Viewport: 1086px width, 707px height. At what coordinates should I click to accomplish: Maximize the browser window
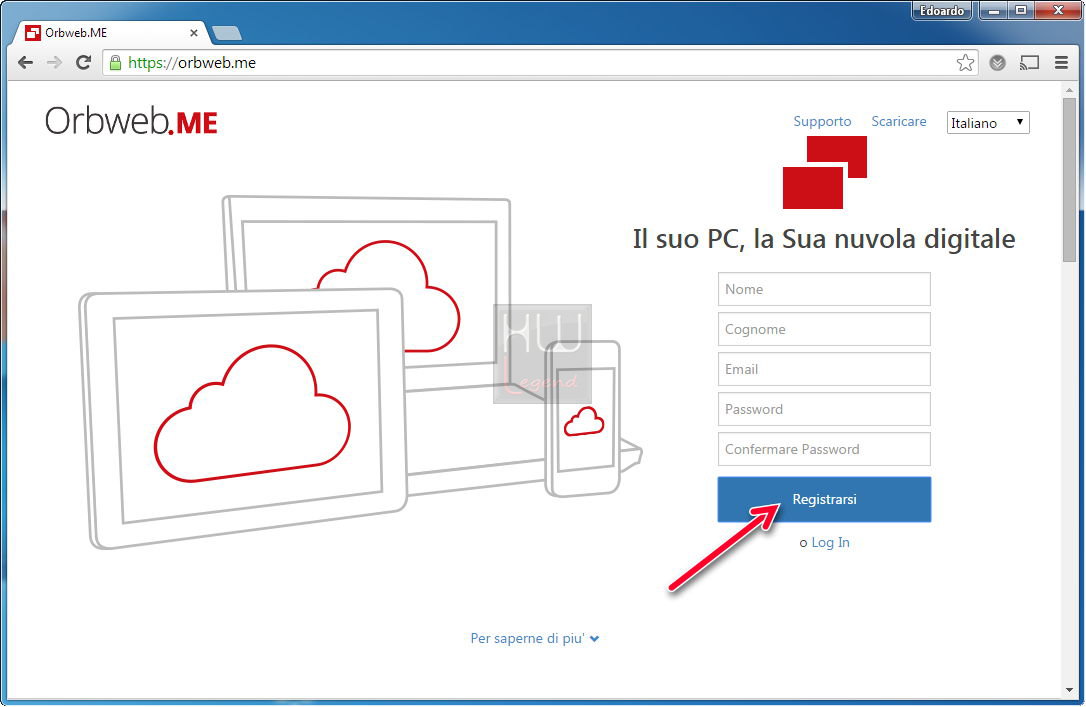(x=1021, y=11)
